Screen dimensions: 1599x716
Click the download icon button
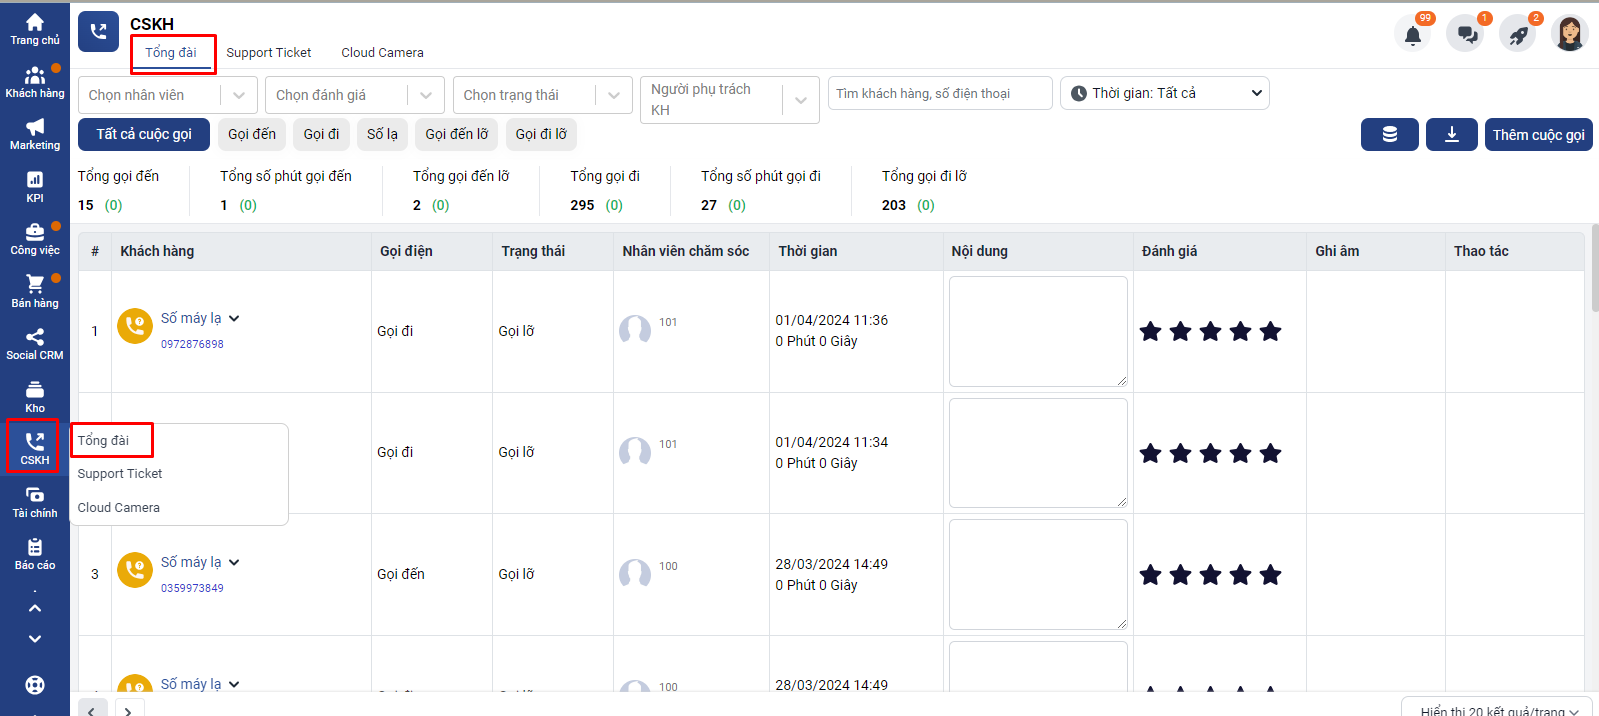tap(1452, 135)
